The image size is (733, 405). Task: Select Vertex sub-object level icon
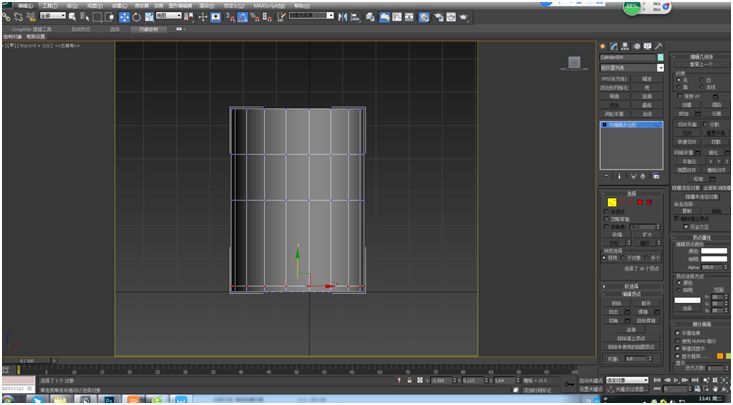pos(612,202)
